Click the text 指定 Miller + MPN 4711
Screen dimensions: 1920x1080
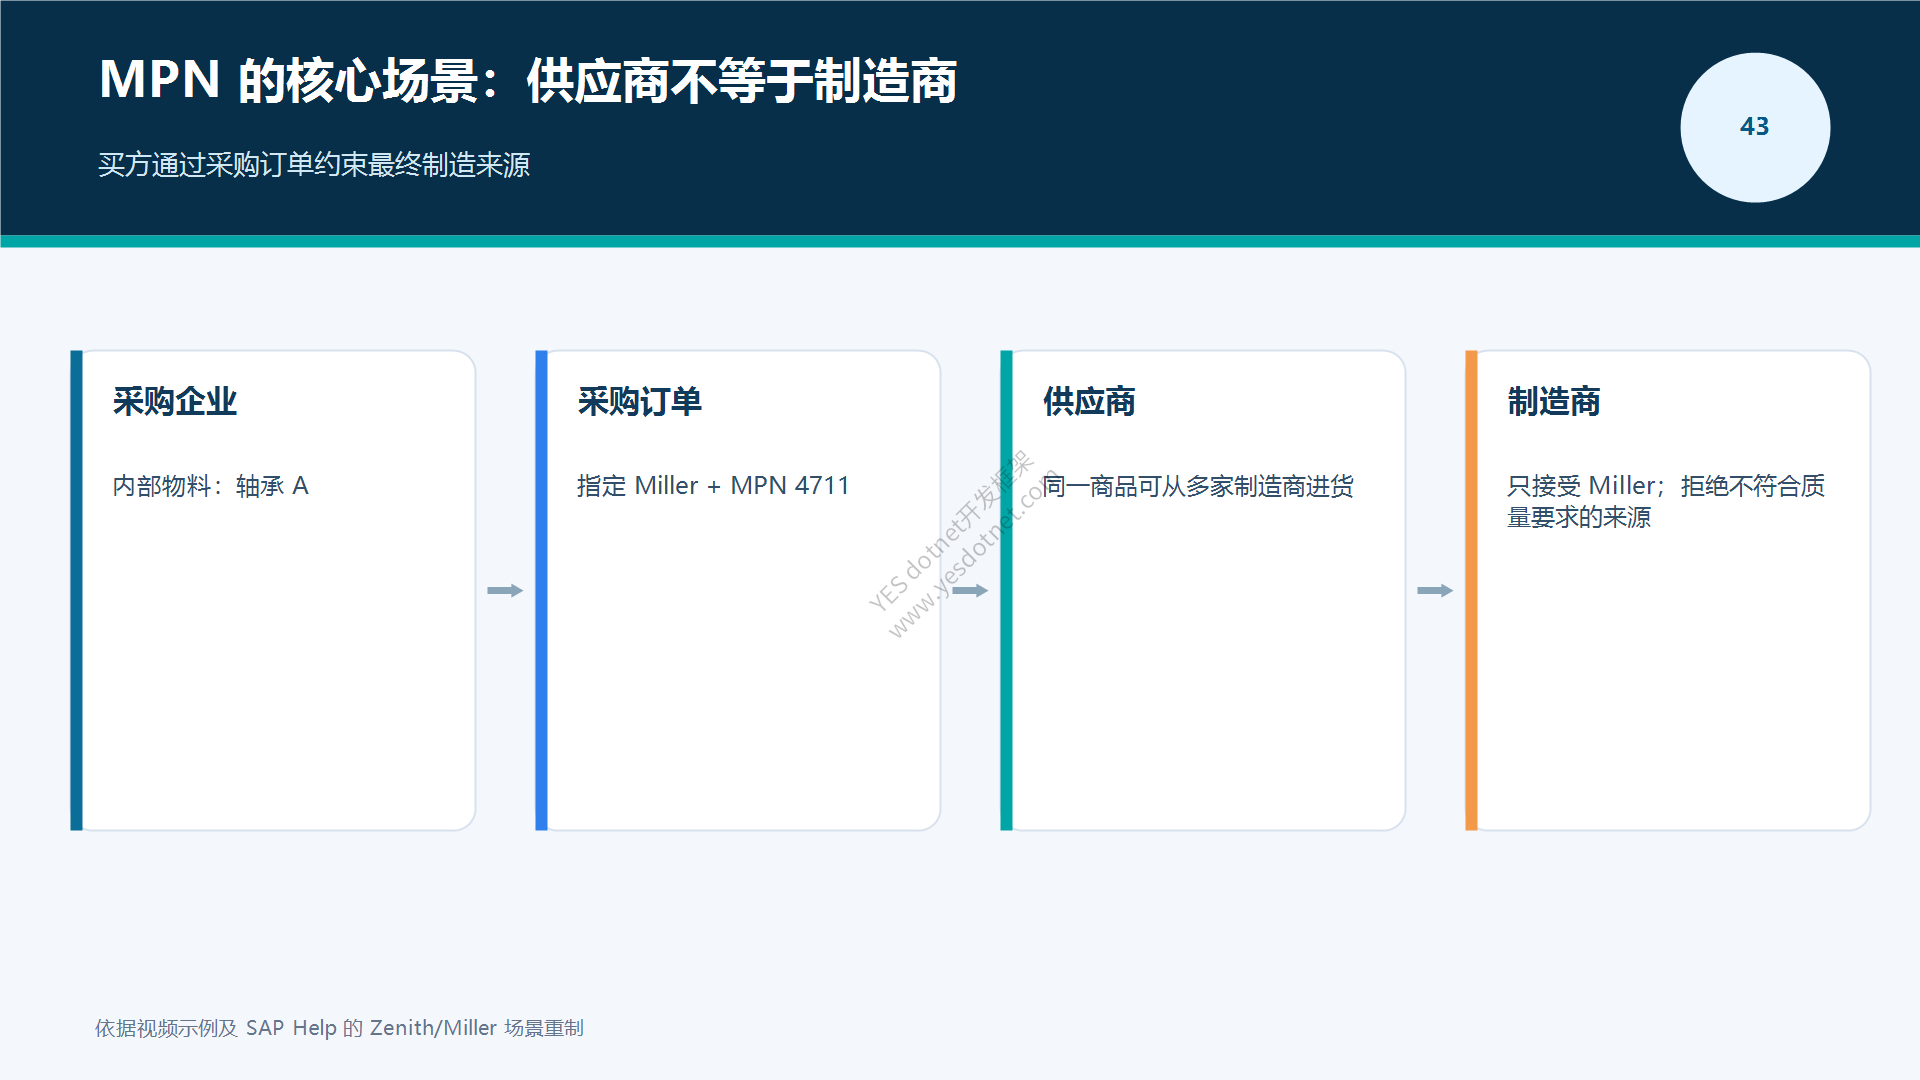[713, 486]
